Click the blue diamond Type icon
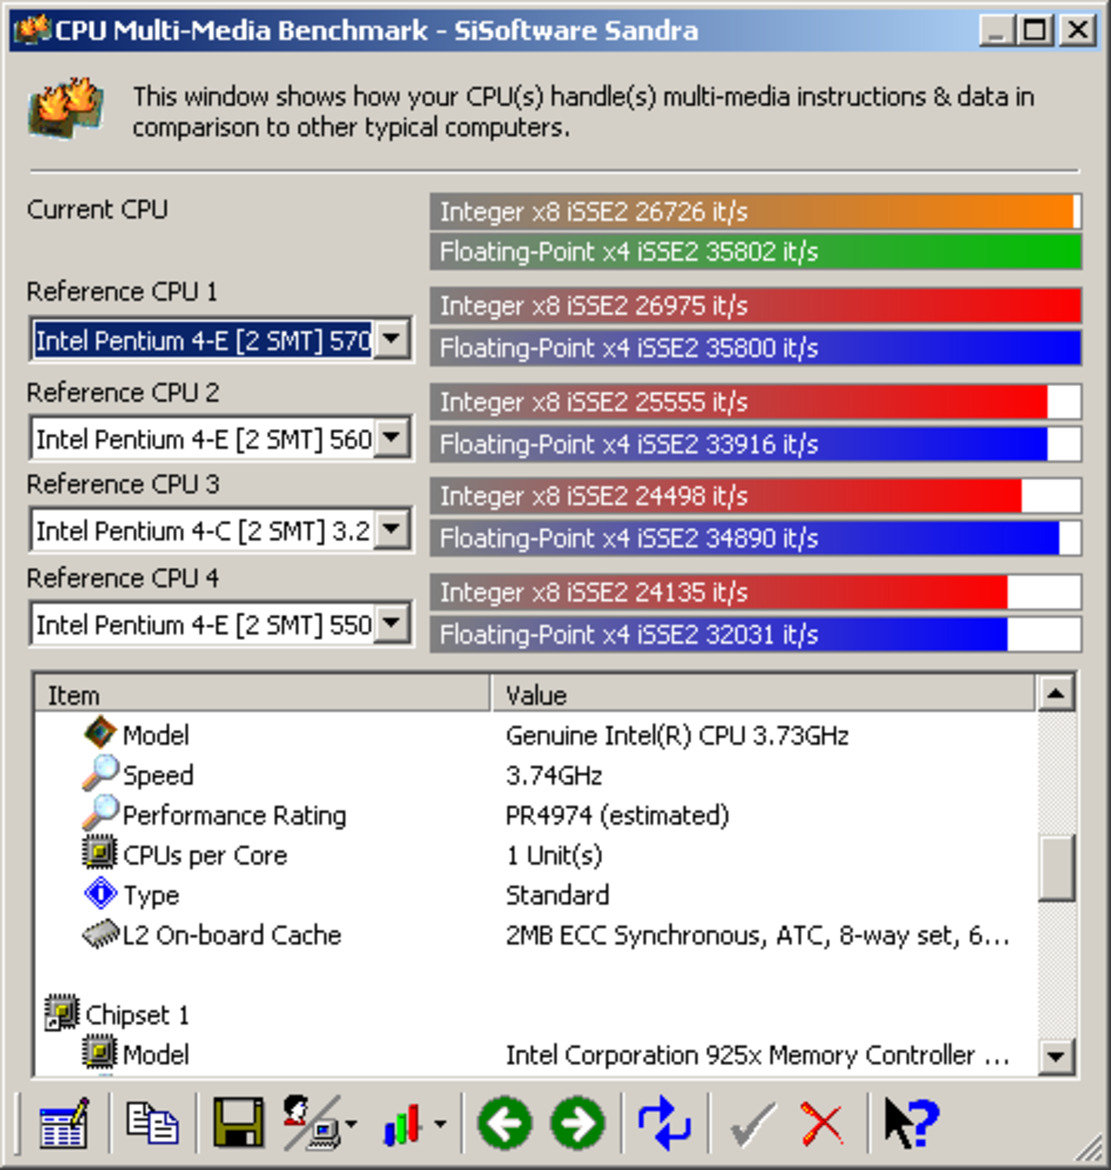 (x=100, y=893)
